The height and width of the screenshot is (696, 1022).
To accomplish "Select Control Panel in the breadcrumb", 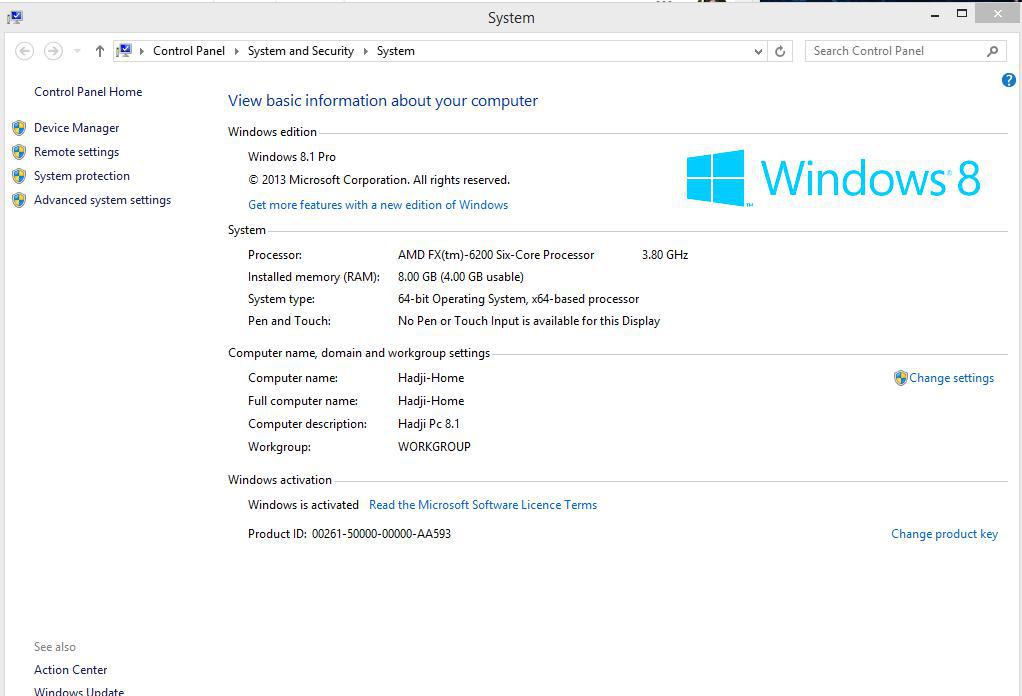I will (188, 51).
